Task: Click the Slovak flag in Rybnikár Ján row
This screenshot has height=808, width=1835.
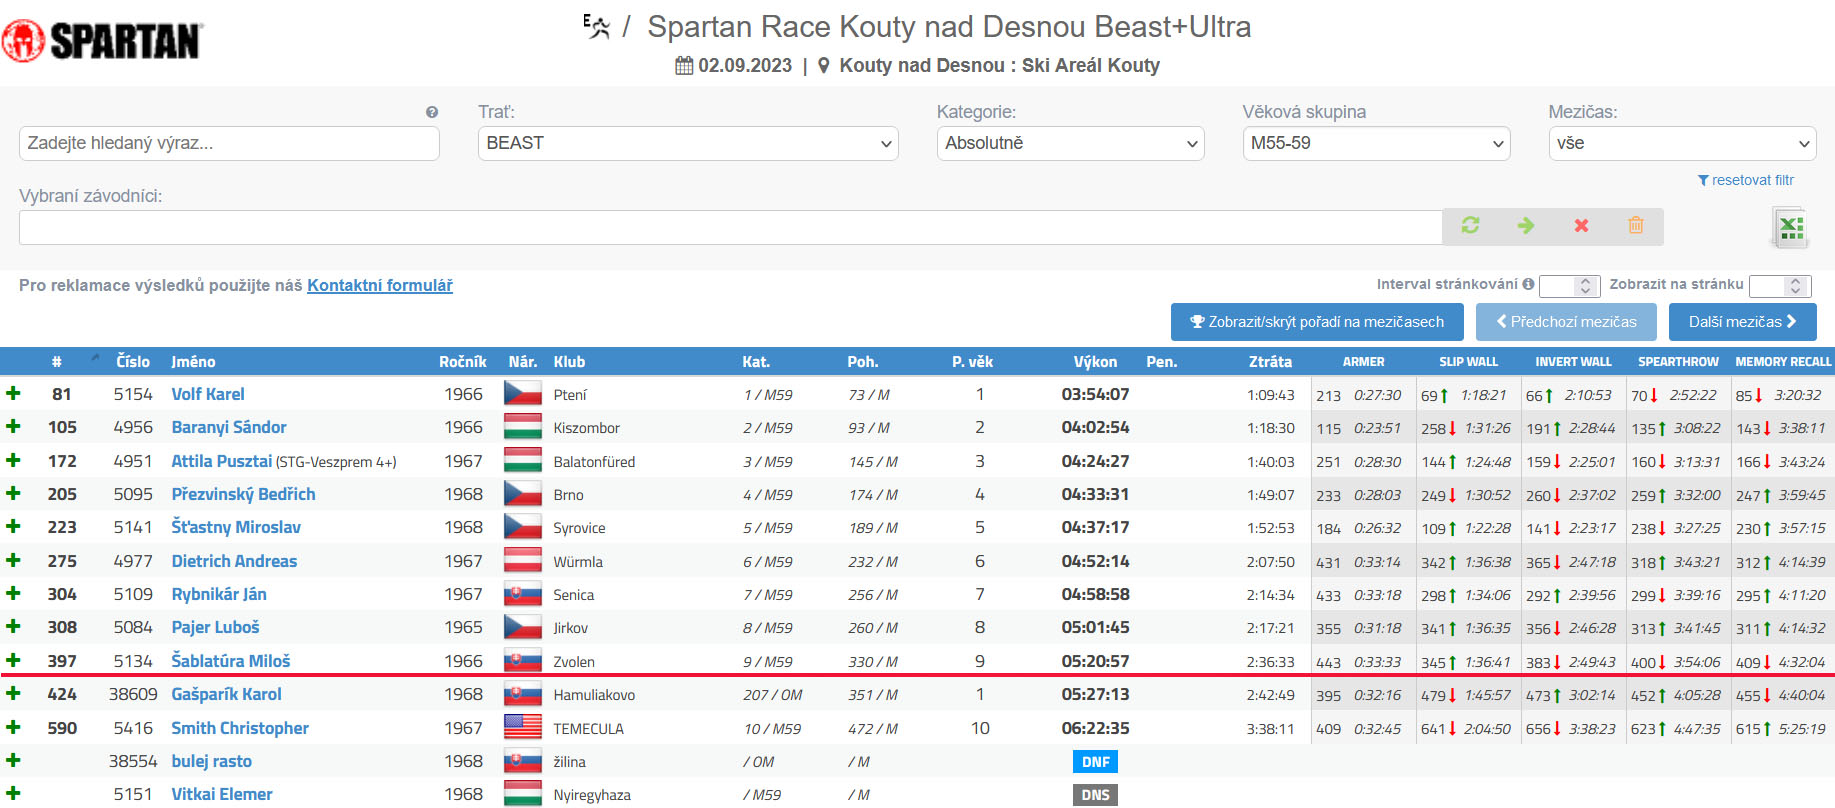Action: click(522, 594)
